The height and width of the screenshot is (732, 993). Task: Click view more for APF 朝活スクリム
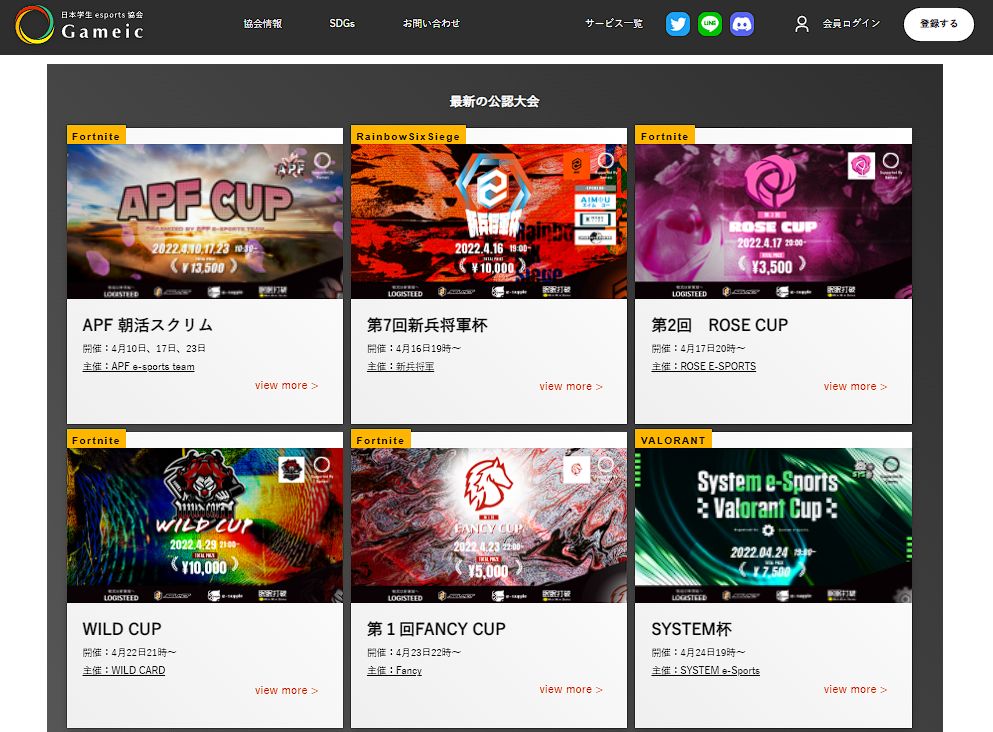coord(286,386)
